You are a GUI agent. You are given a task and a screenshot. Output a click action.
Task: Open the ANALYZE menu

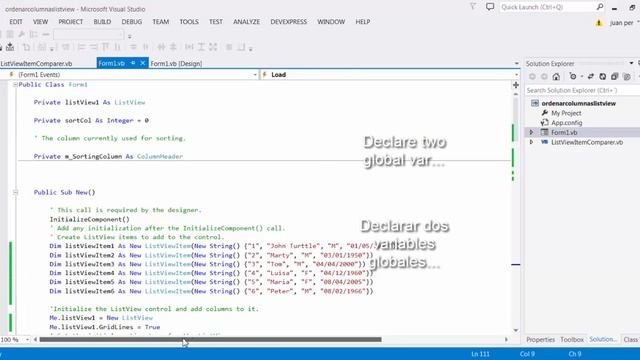(247, 22)
